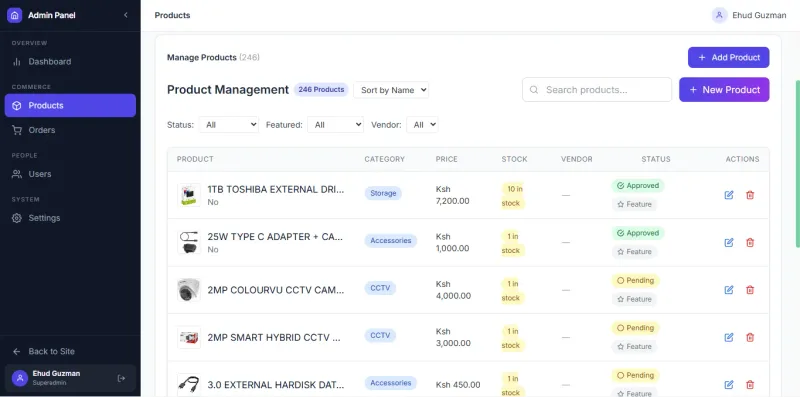
Task: Delete the 25W TYPE C ADAPTER product
Action: [750, 242]
